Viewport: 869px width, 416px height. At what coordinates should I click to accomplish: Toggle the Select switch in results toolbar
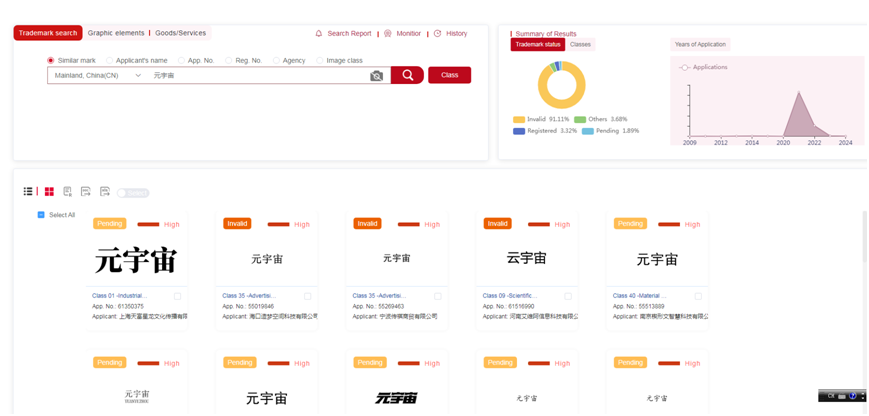(133, 192)
